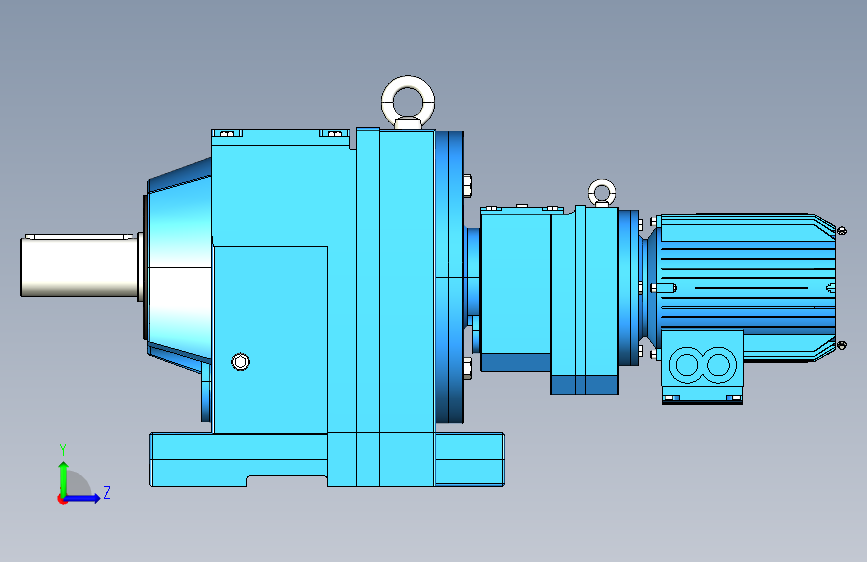The image size is (867, 562).
Task: Select the gearbox foot mounting base
Action: pos(327,460)
